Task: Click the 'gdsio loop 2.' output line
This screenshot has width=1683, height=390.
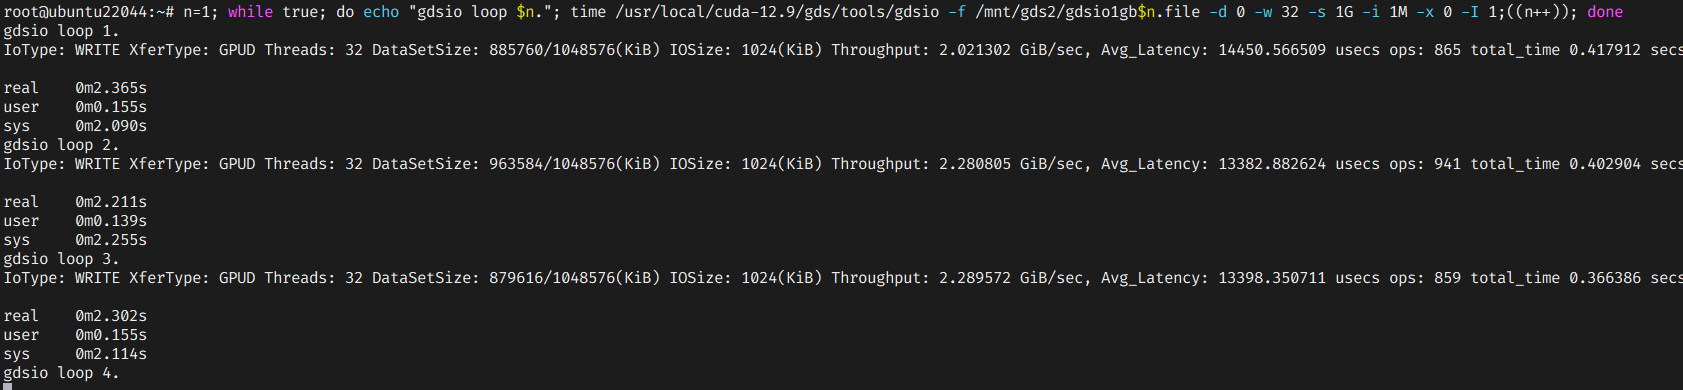Action: click(61, 145)
